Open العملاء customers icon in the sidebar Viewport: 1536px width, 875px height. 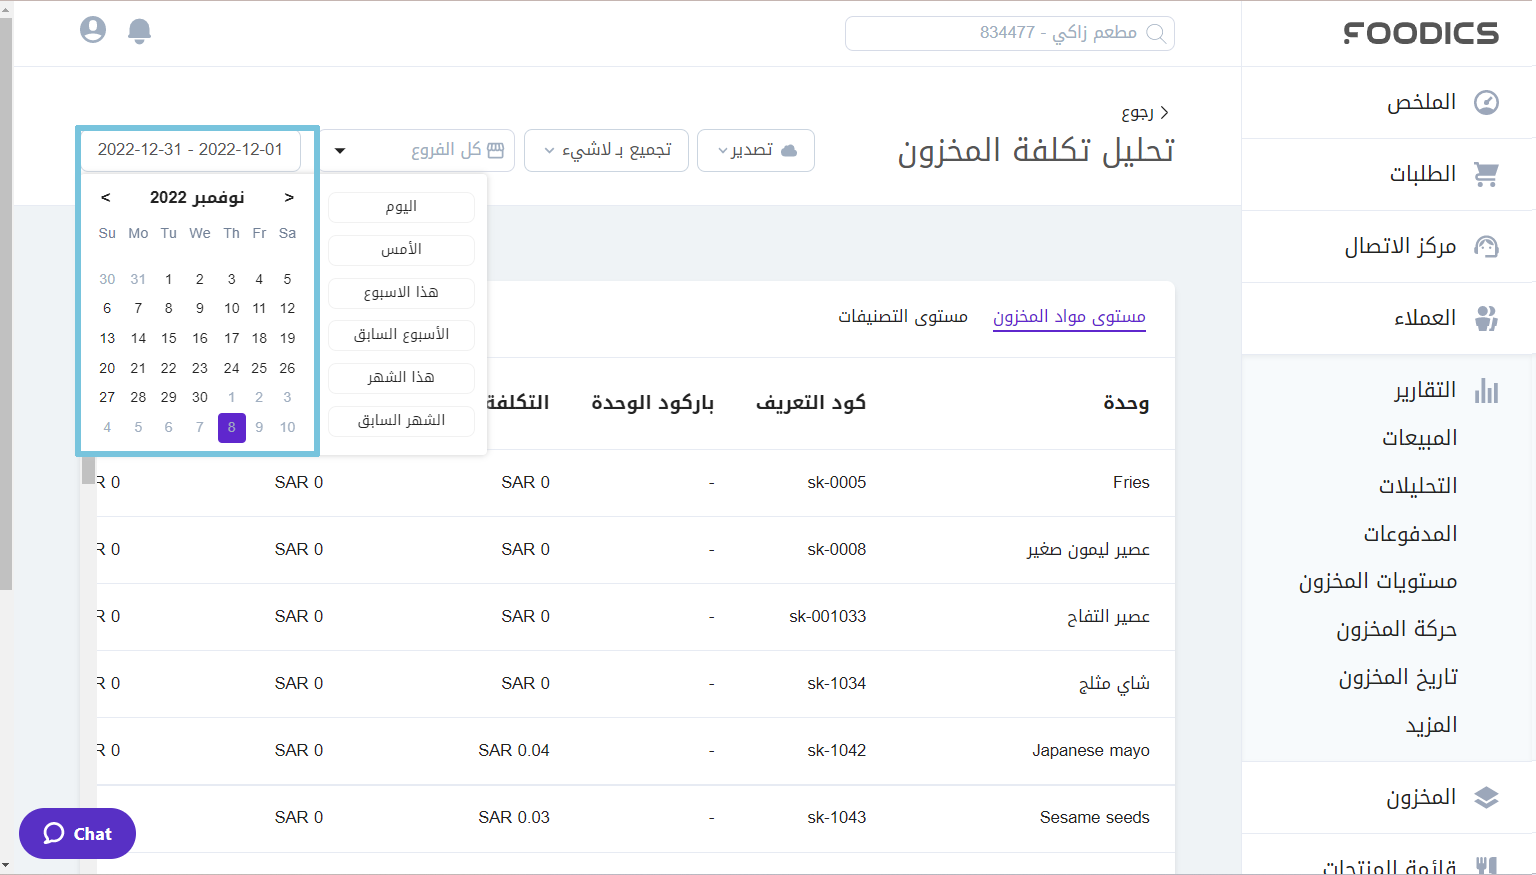(1487, 318)
